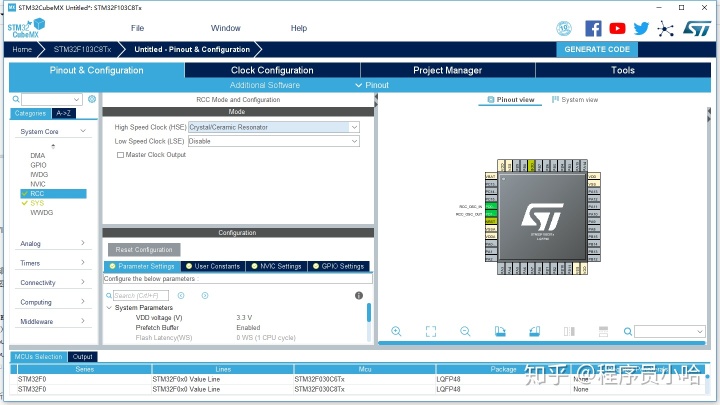Open the MCUs Selection tab
The image size is (720, 405).
38,357
